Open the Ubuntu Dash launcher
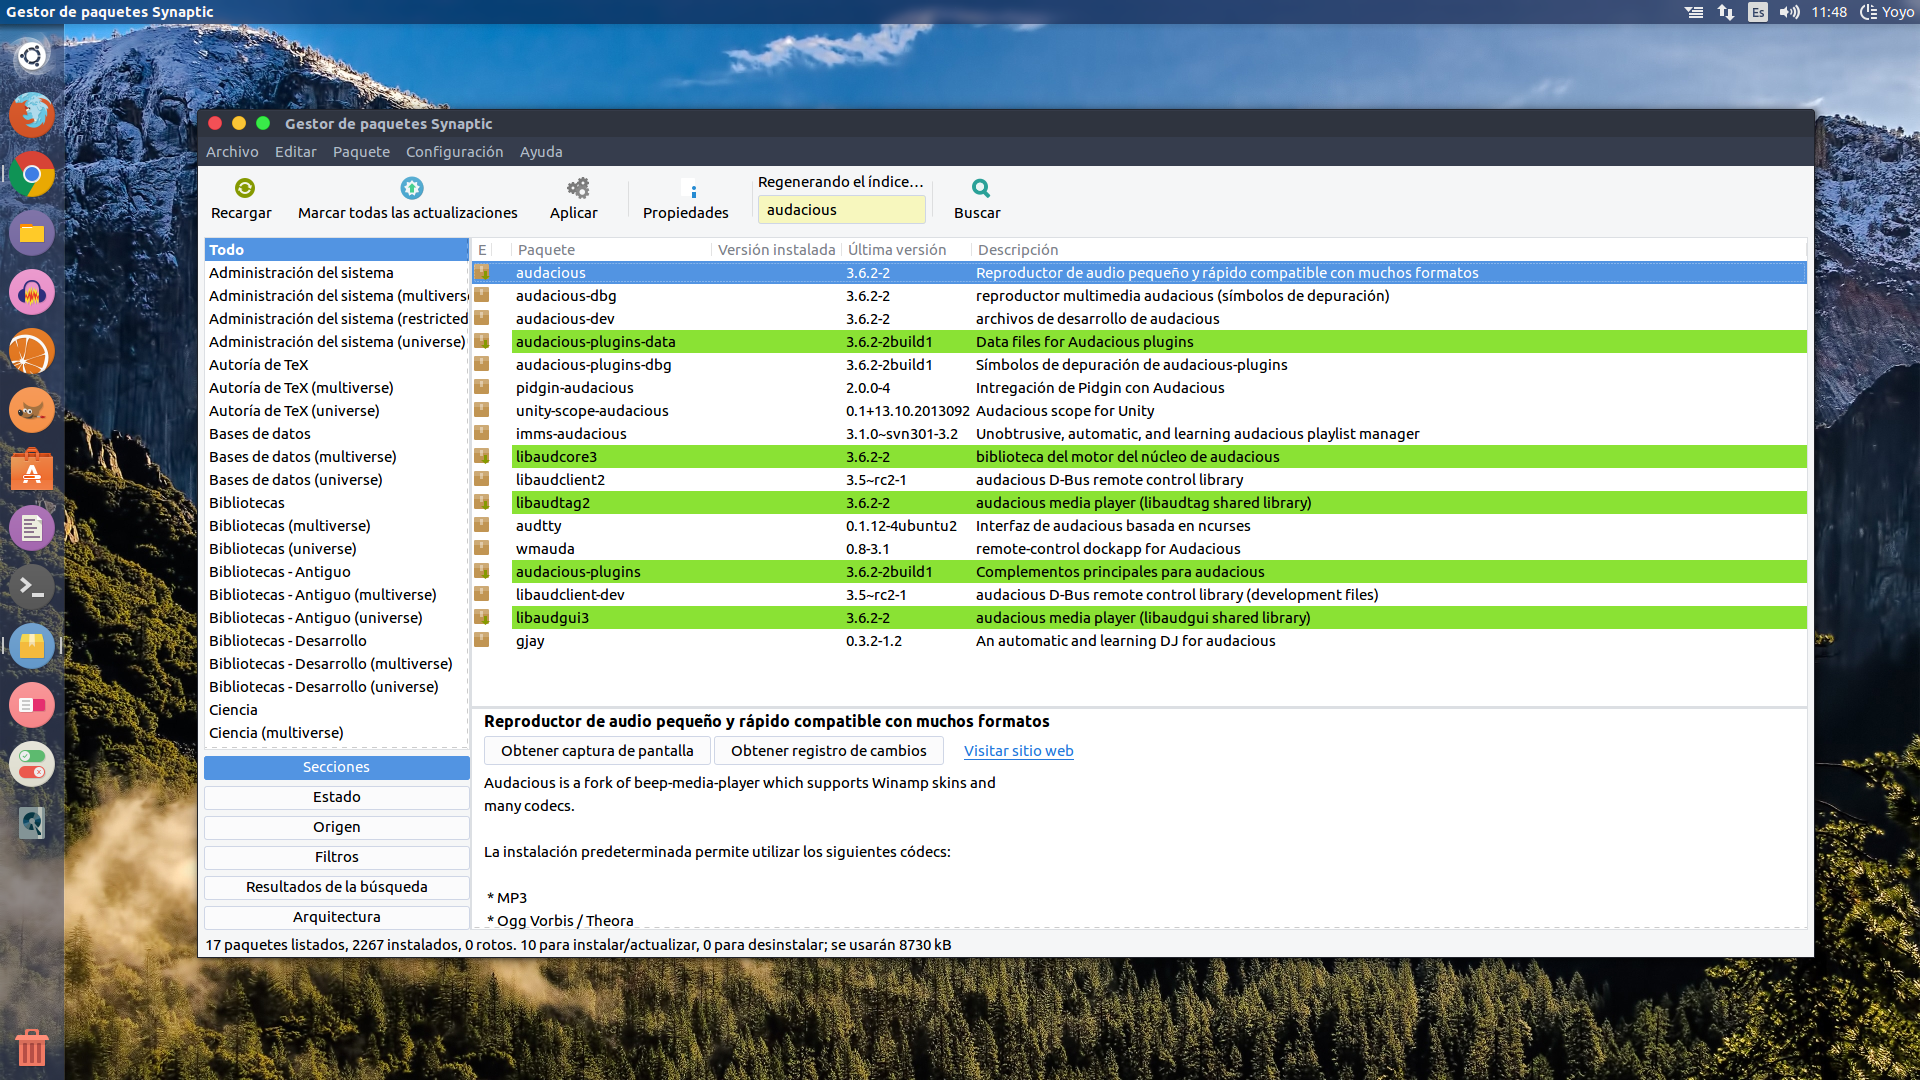The height and width of the screenshot is (1080, 1920). pyautogui.click(x=32, y=56)
